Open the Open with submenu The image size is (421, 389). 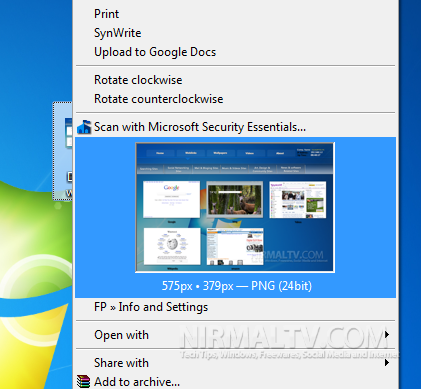point(235,335)
